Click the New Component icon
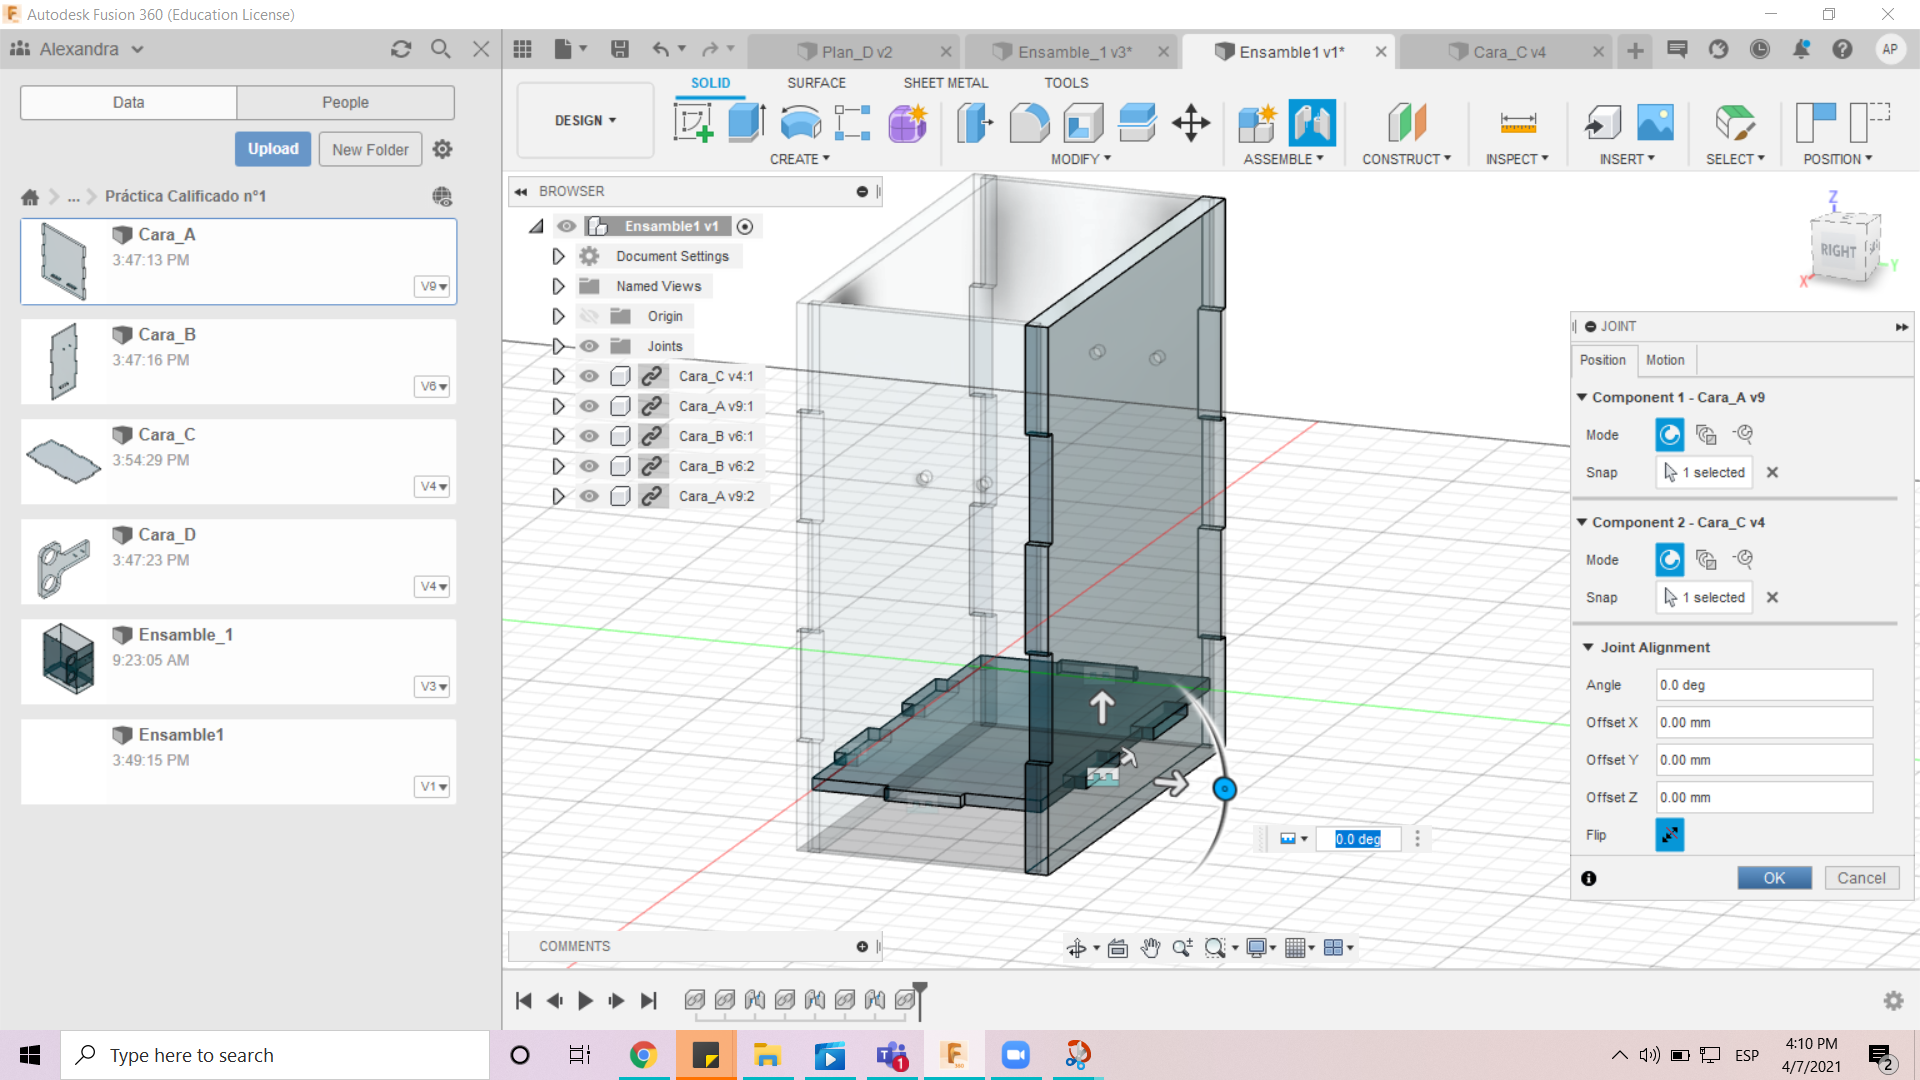The height and width of the screenshot is (1080, 1920). coord(1257,123)
